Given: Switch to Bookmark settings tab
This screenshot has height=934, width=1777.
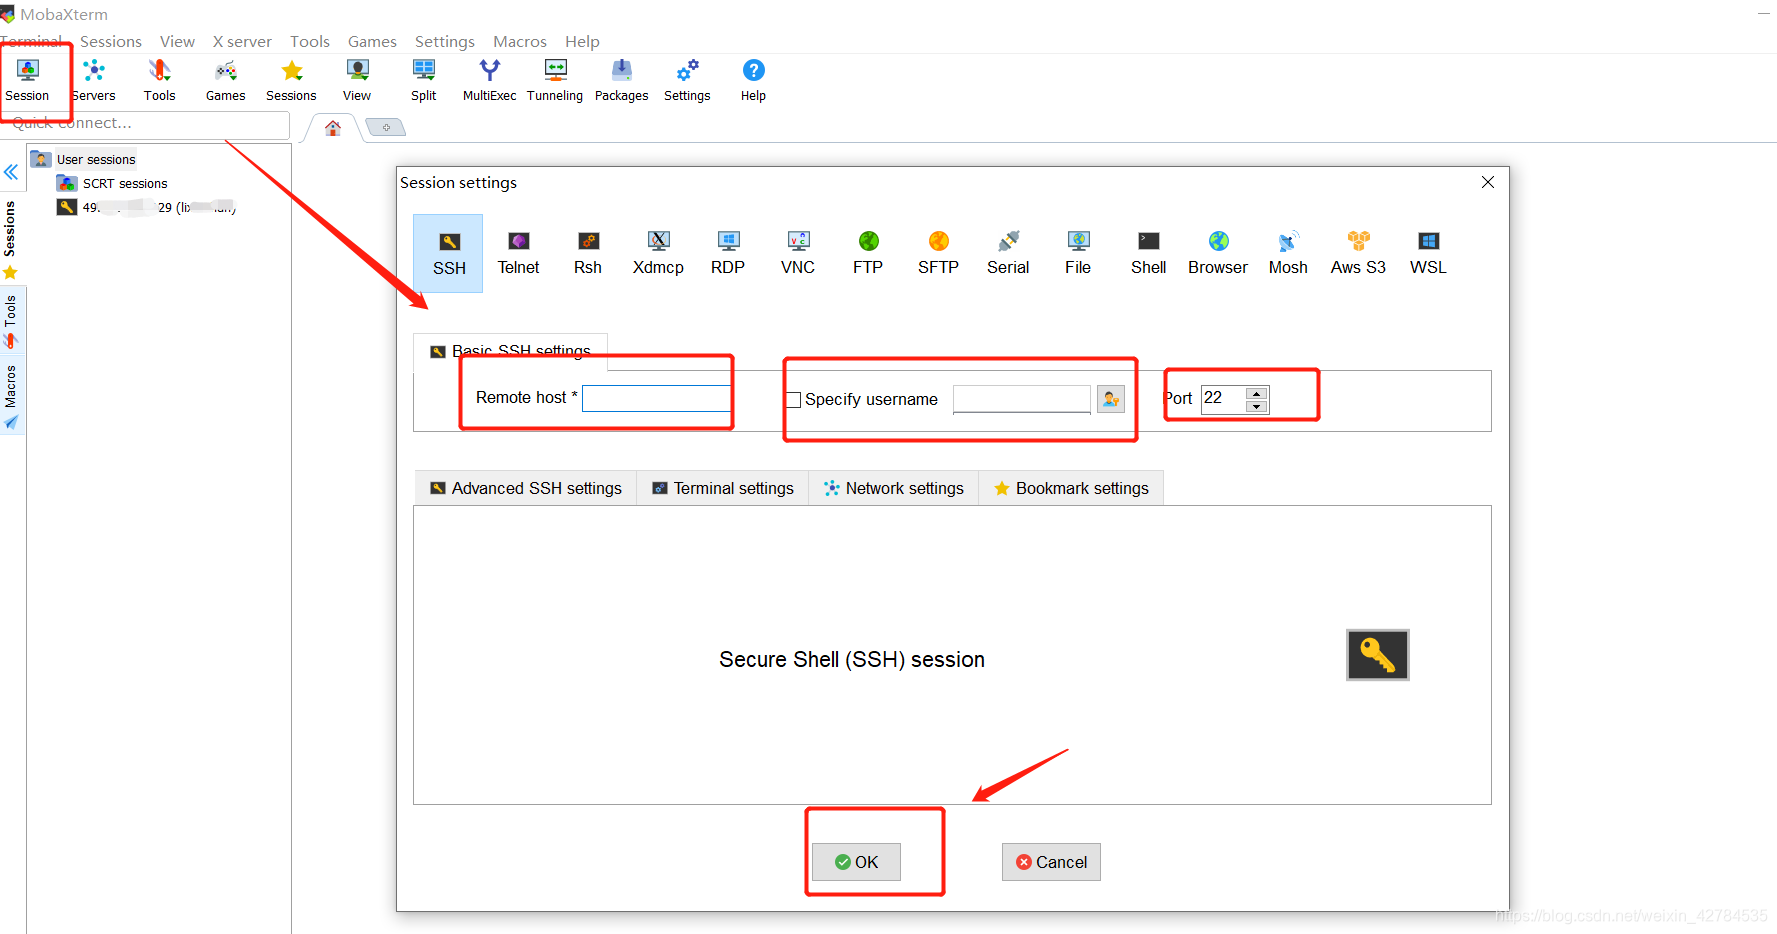Looking at the screenshot, I should point(1071,488).
